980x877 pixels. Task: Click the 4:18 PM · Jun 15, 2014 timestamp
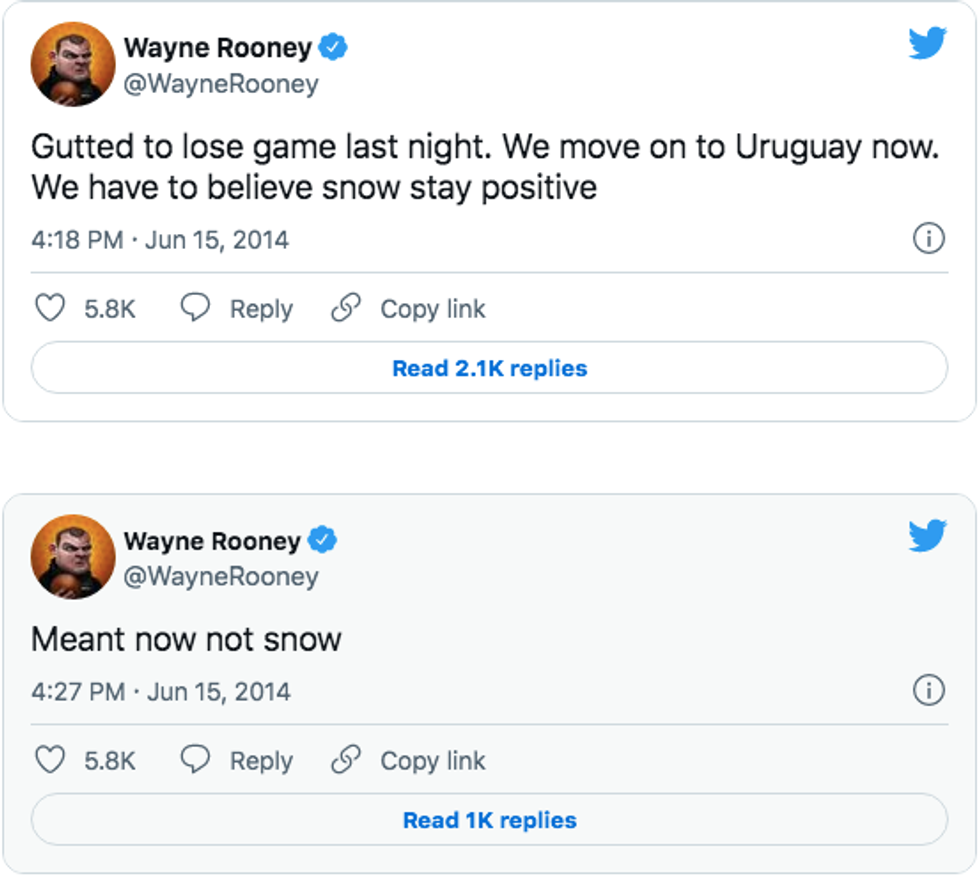pos(160,240)
